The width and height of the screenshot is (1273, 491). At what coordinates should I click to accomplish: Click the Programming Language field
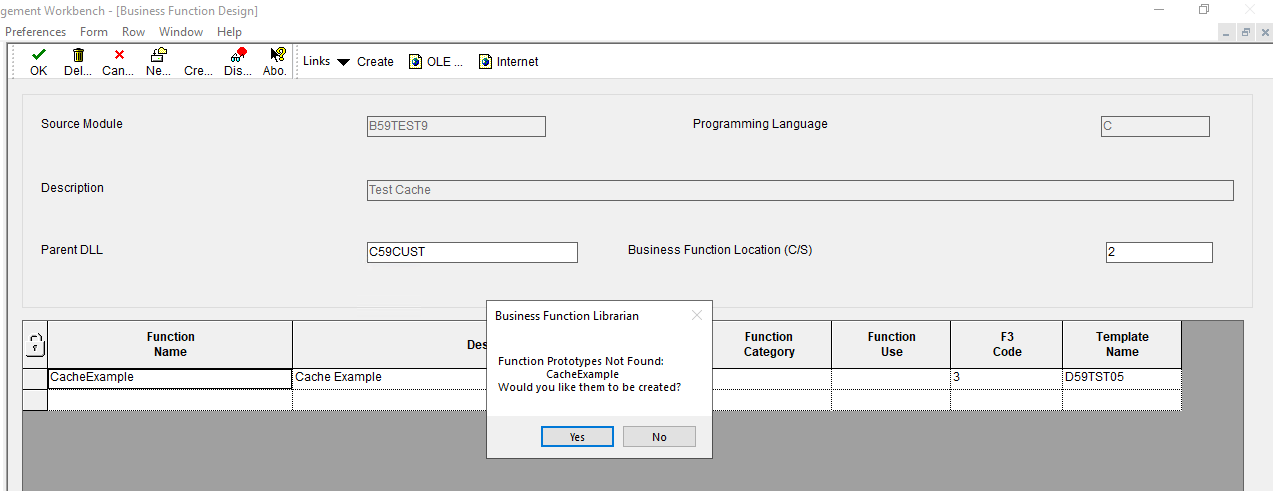(x=1155, y=126)
